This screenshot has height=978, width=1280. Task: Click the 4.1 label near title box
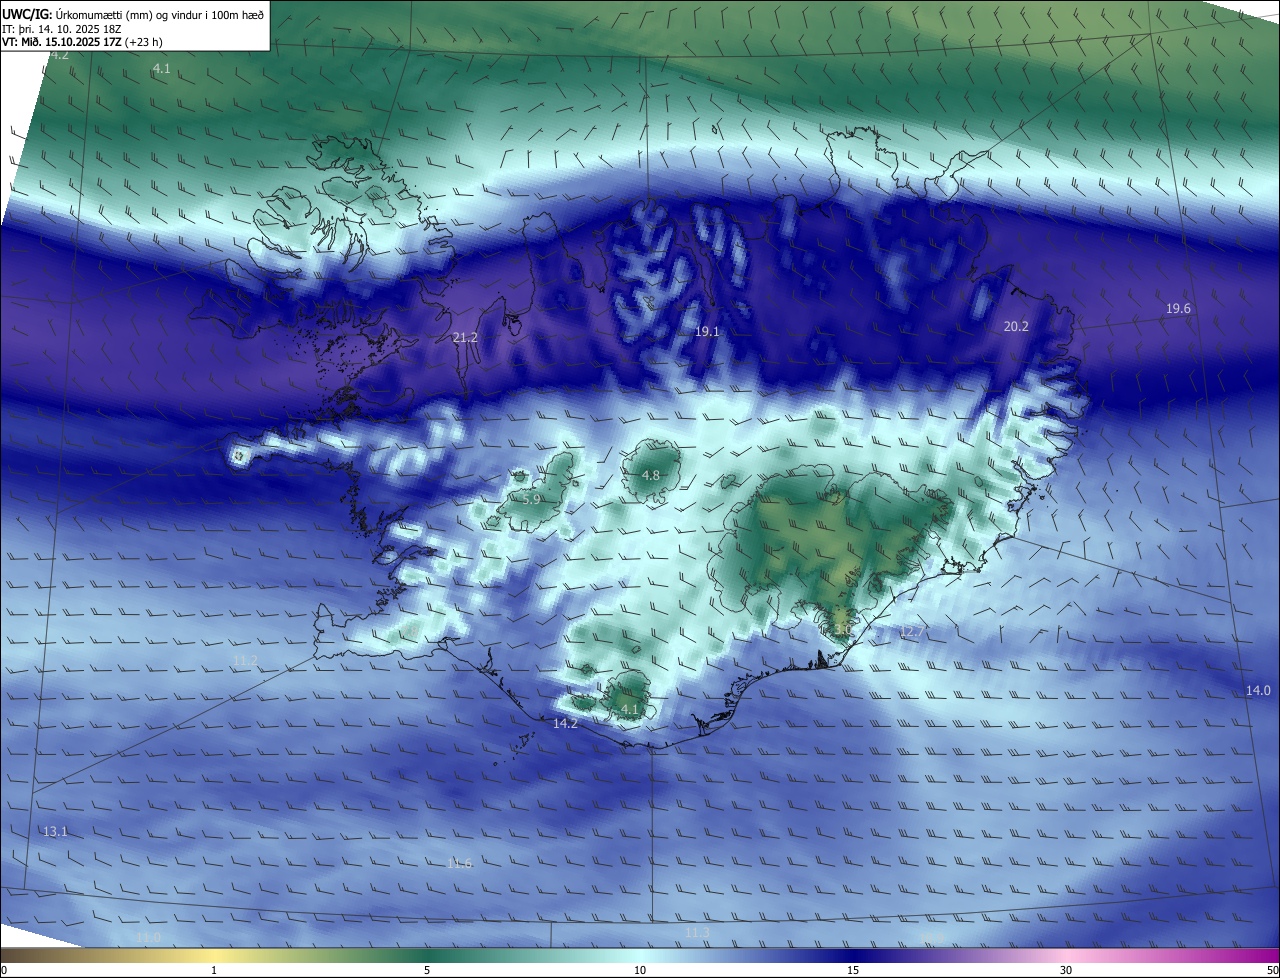pos(161,69)
